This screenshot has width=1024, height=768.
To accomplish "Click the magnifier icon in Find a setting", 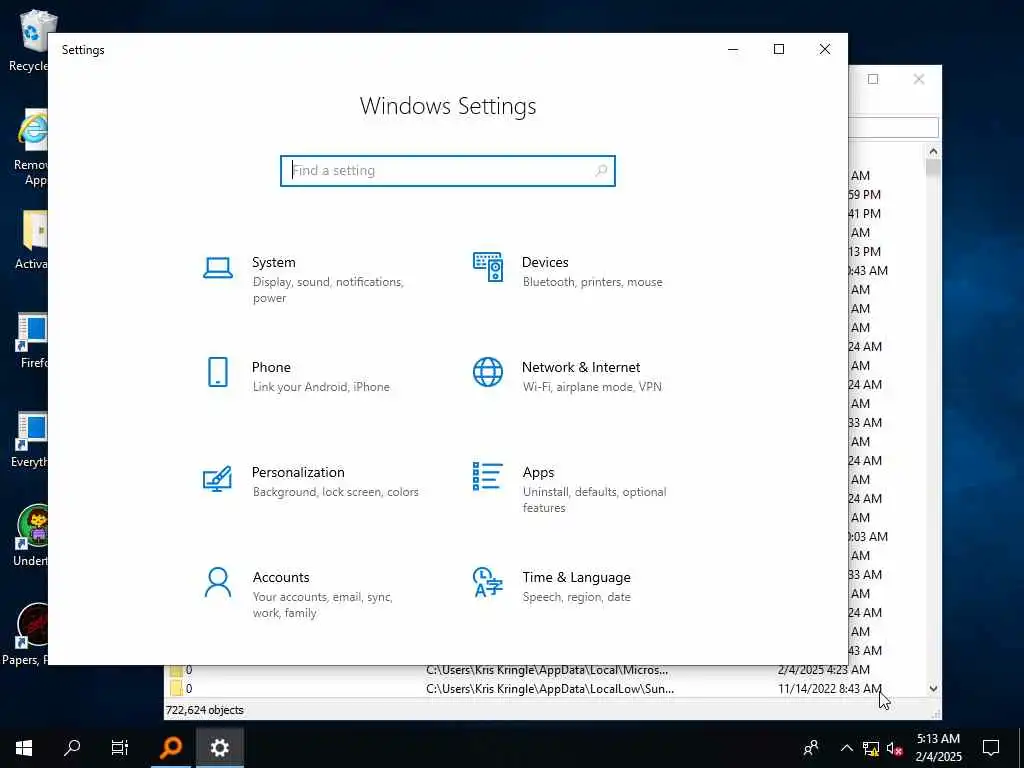I will point(601,170).
